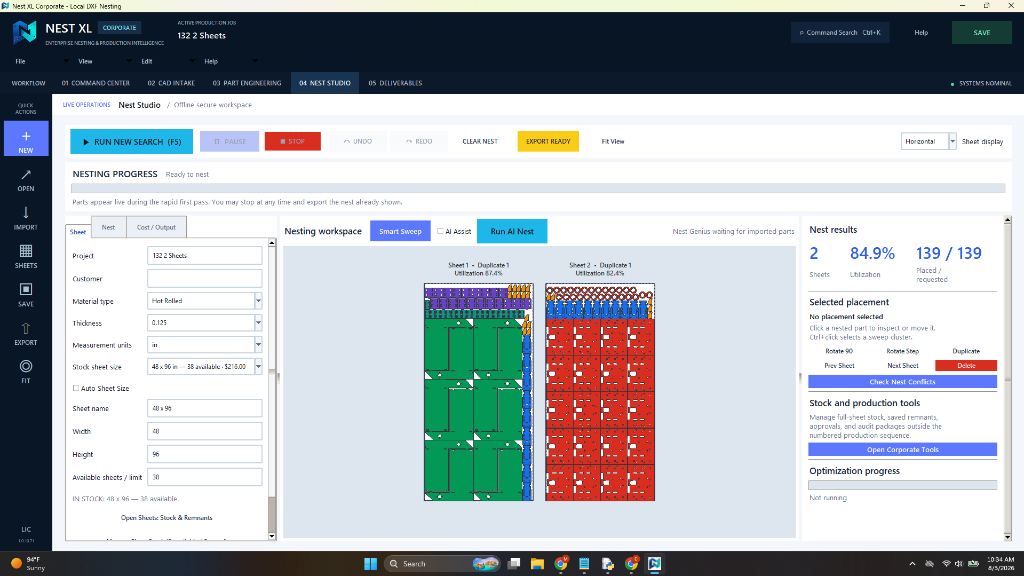The height and width of the screenshot is (576, 1024).
Task: Click the Command Search field
Action: point(840,33)
